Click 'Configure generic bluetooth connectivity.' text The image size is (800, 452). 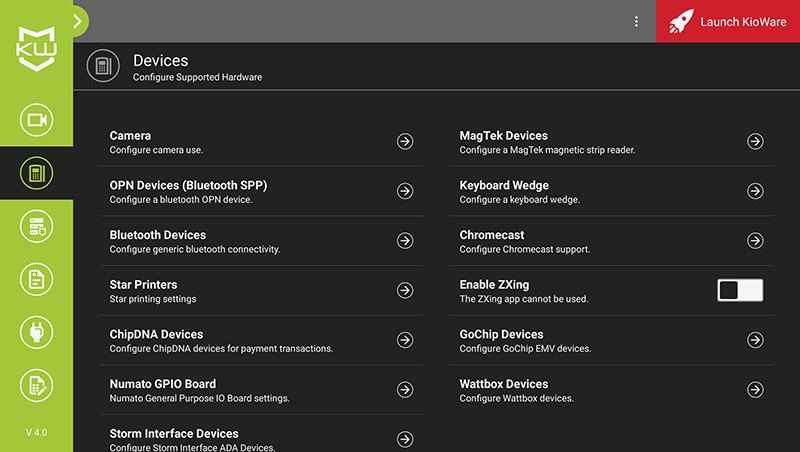point(195,249)
